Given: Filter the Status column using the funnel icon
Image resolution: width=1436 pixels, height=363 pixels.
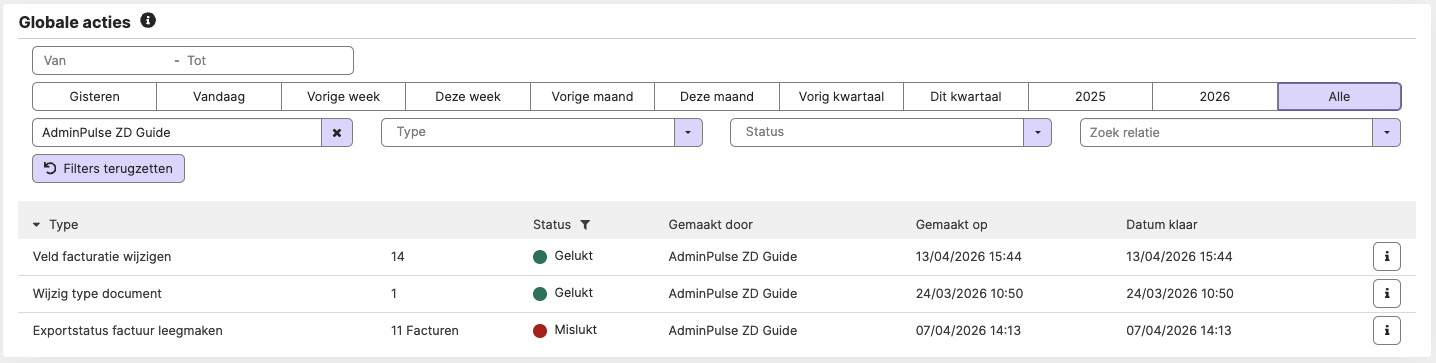Looking at the screenshot, I should click(x=585, y=225).
